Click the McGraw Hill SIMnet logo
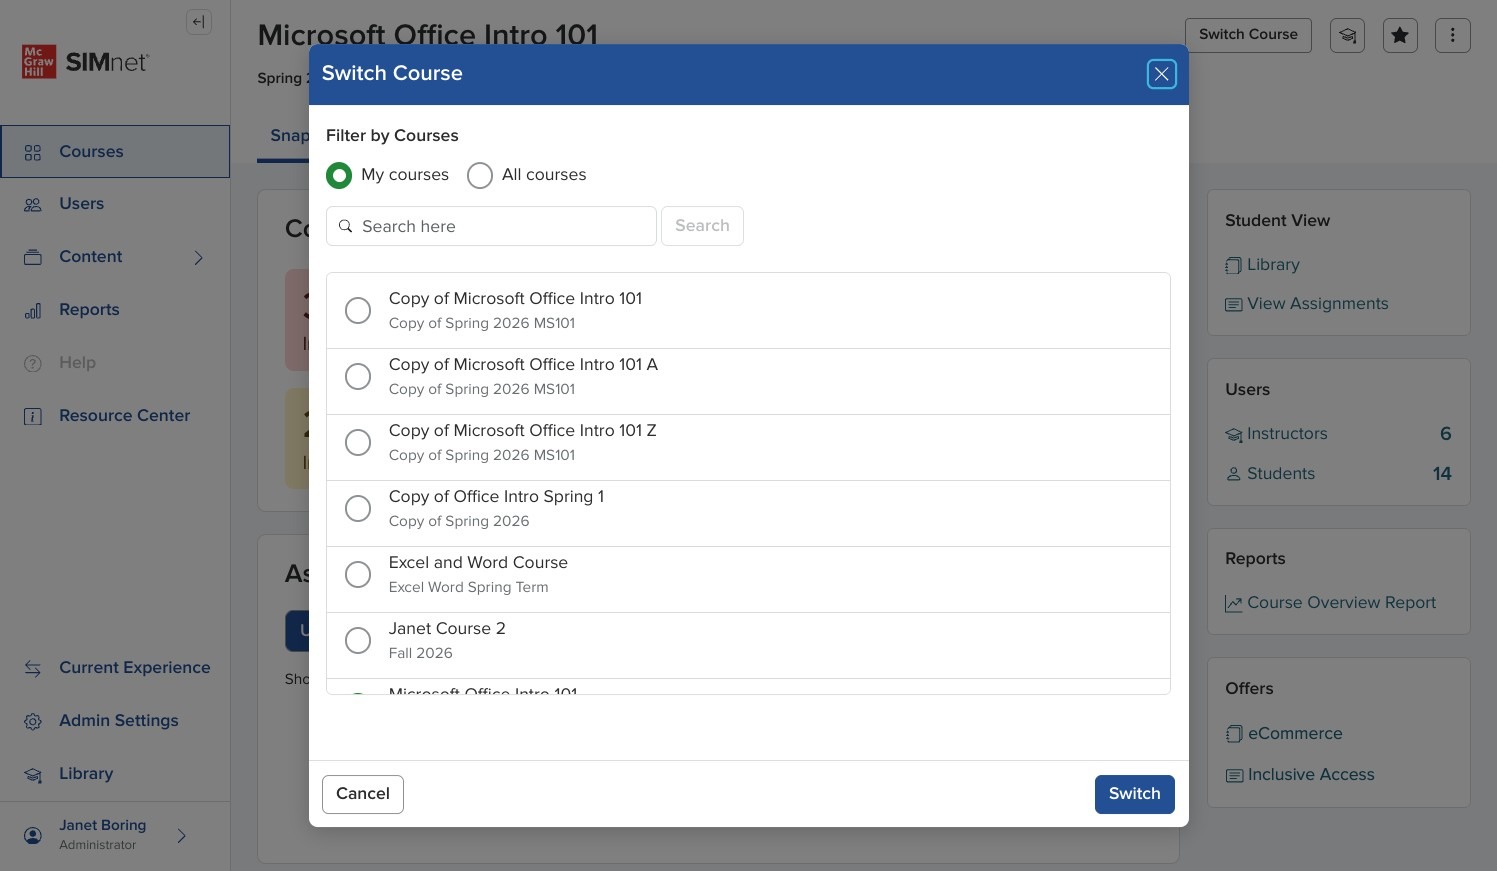This screenshot has height=871, width=1497. click(x=85, y=62)
